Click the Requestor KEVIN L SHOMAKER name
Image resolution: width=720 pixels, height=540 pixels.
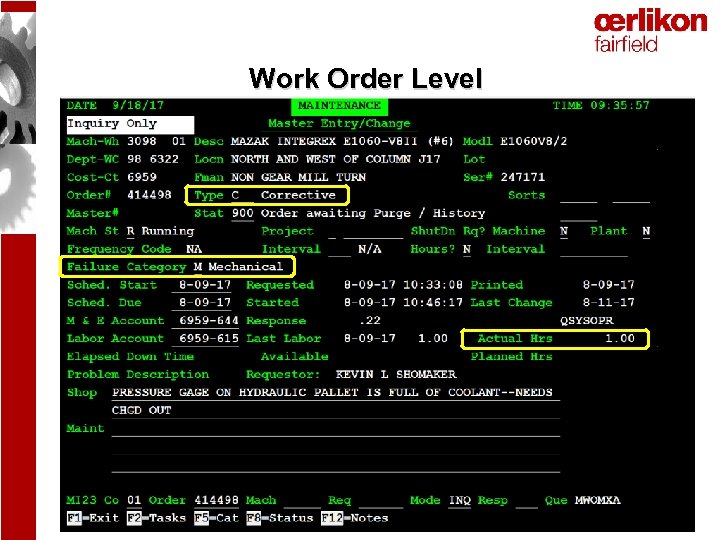coord(396,375)
